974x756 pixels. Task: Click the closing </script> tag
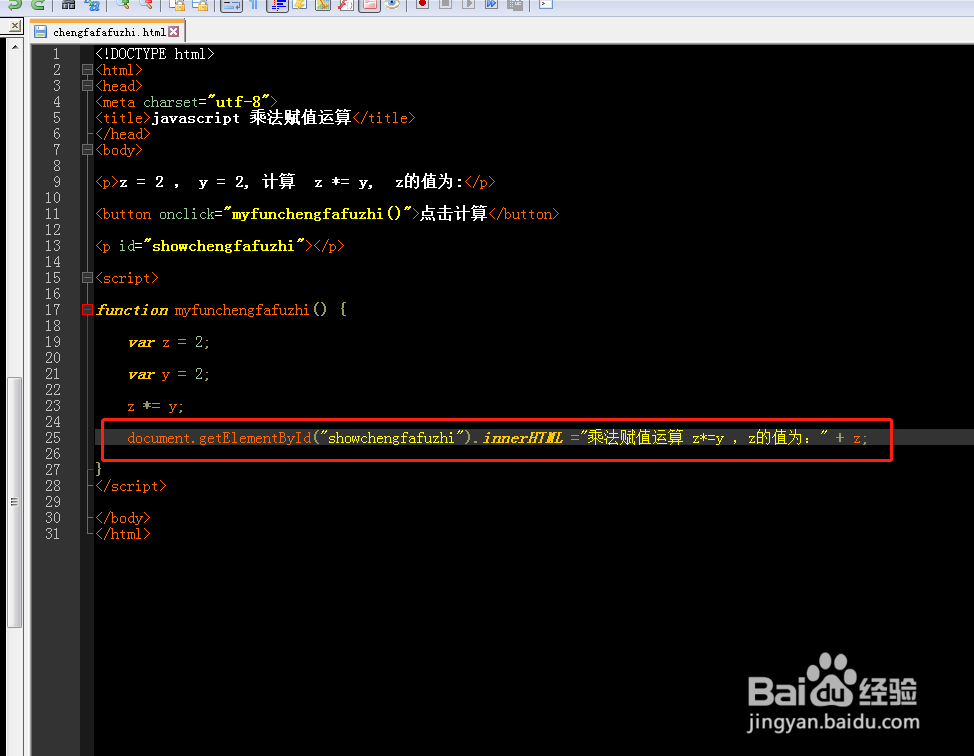click(131, 486)
